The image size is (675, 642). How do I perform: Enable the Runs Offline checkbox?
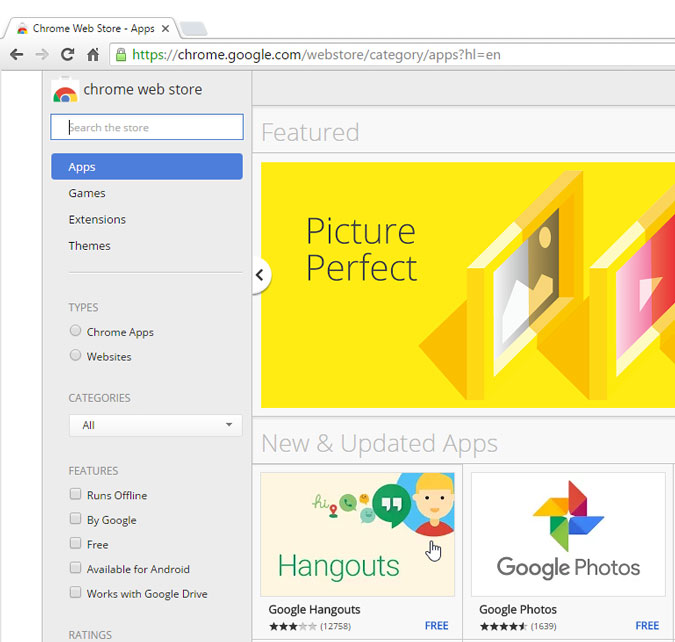pyautogui.click(x=75, y=495)
